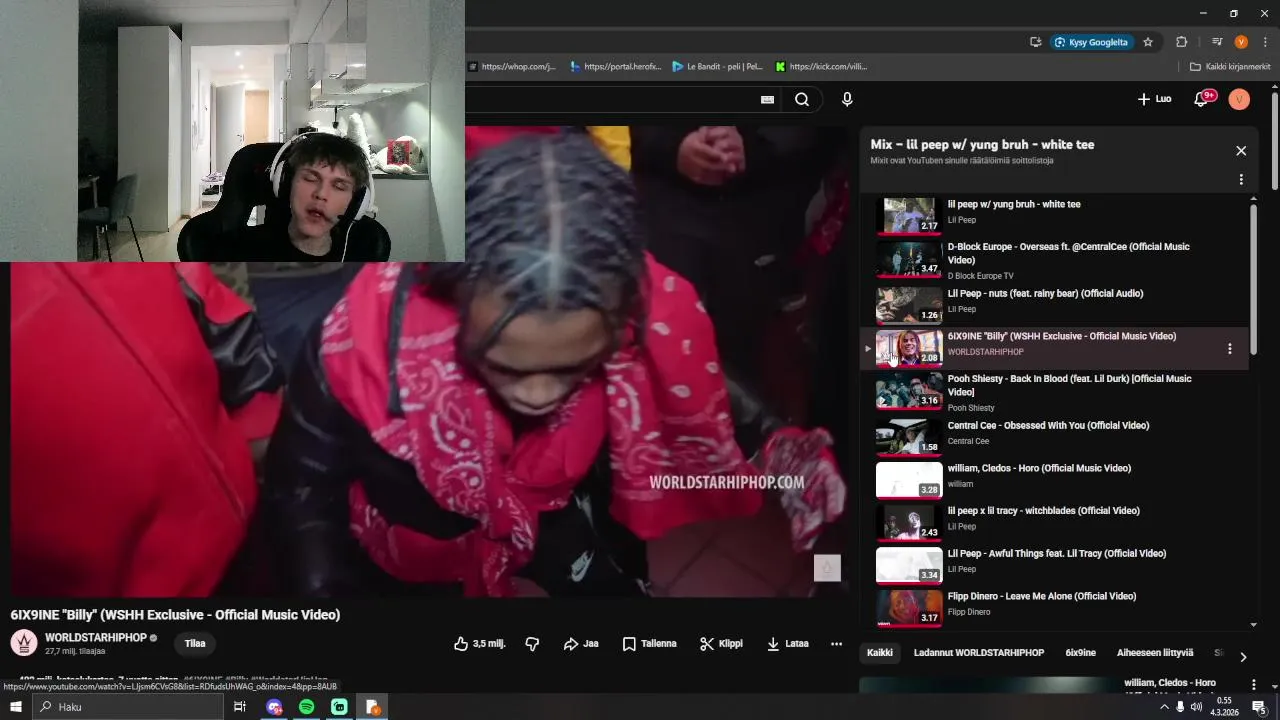Open volume control in system tray
Screen dimensions: 1280x720
coord(1197,707)
